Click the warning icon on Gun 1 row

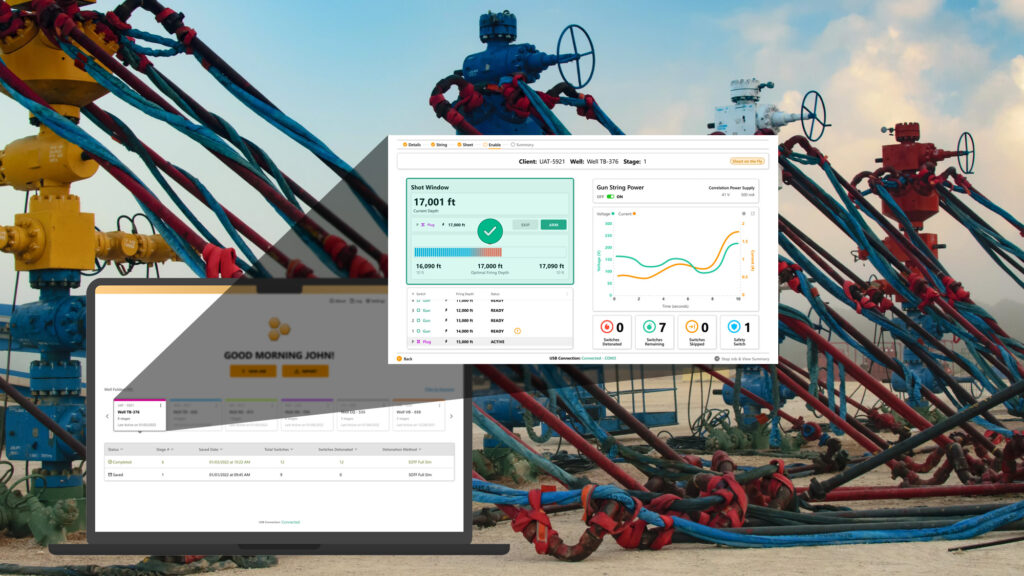coord(517,330)
